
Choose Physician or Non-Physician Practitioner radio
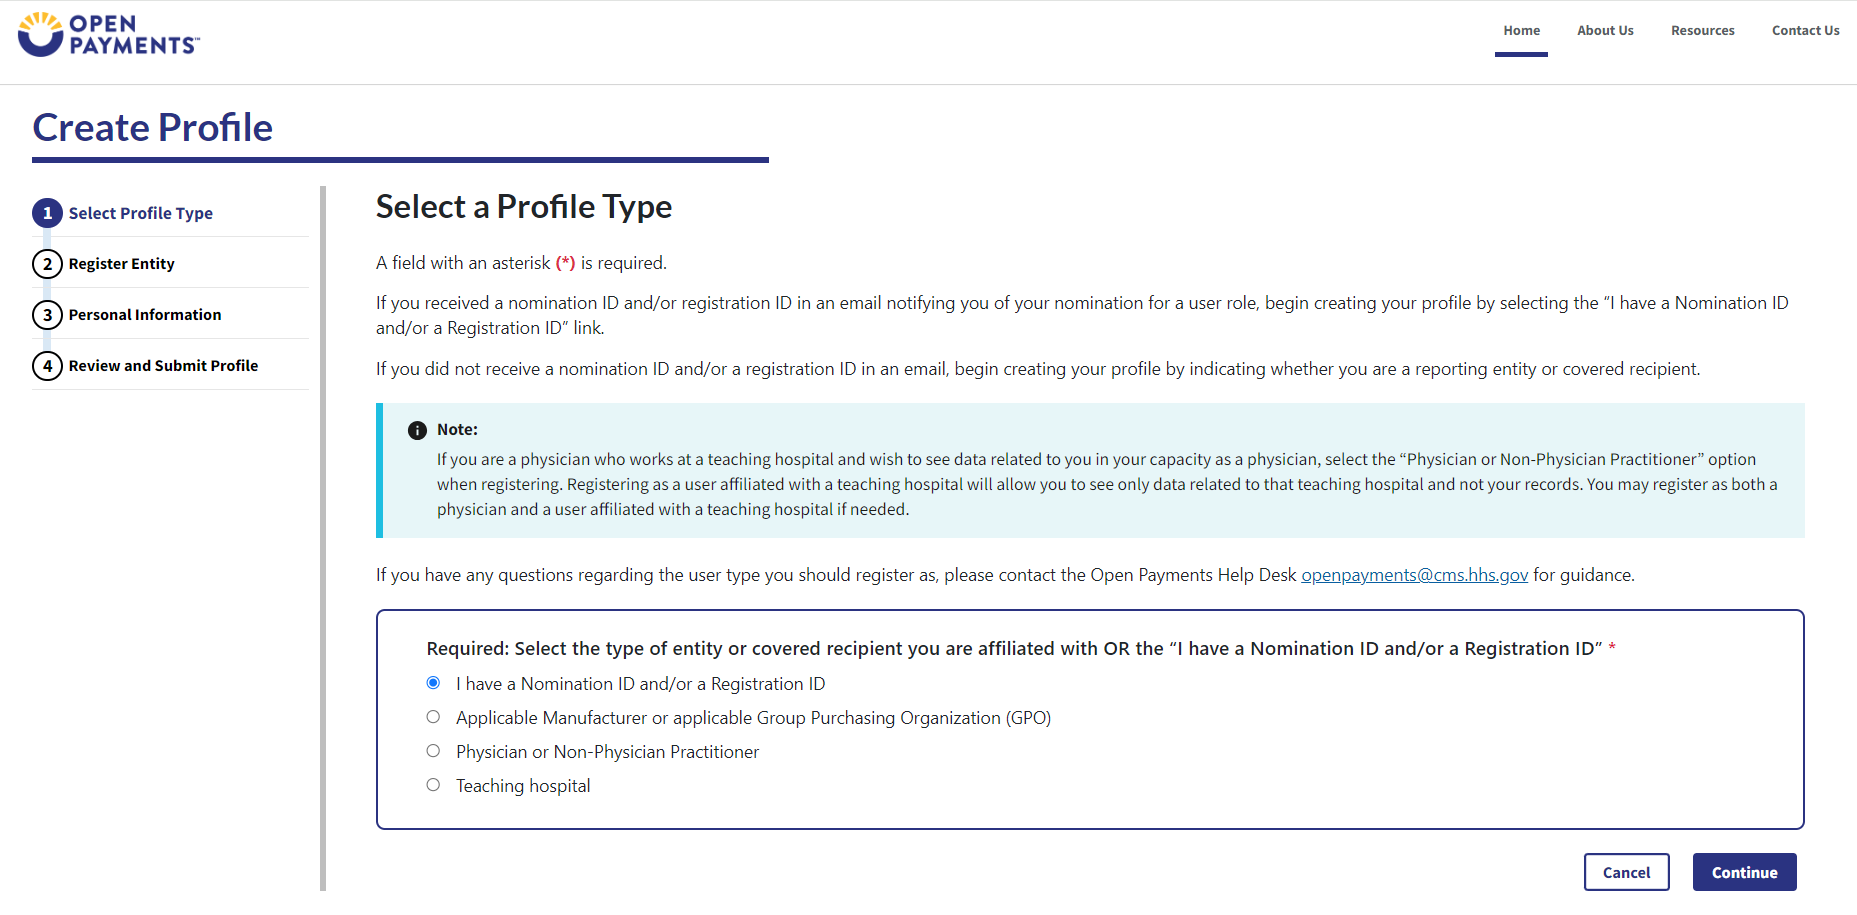pos(433,751)
